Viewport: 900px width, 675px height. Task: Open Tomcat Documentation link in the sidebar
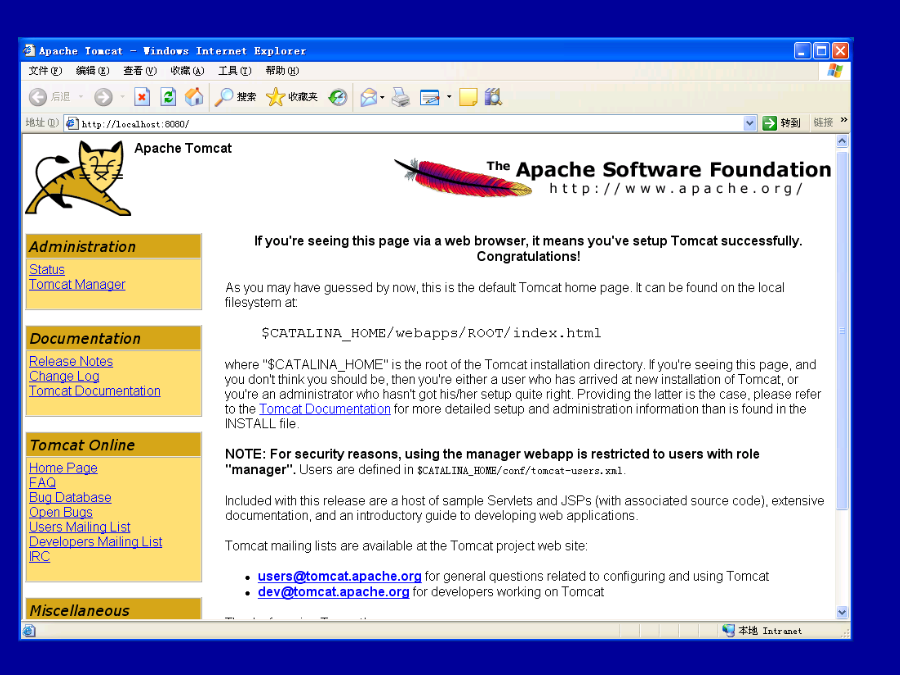click(x=95, y=391)
